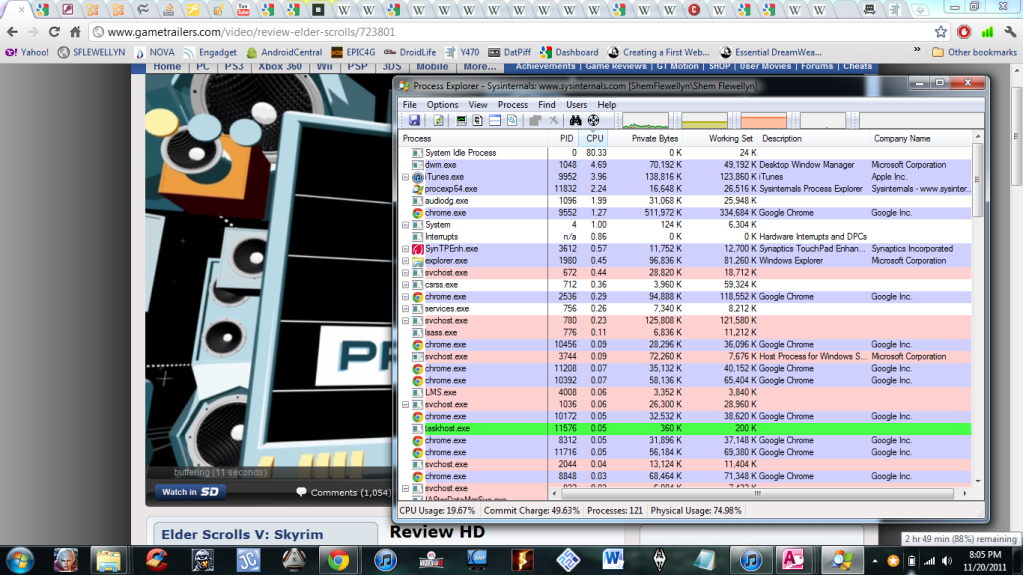Click the green CPU usage mini graph

[x=645, y=121]
